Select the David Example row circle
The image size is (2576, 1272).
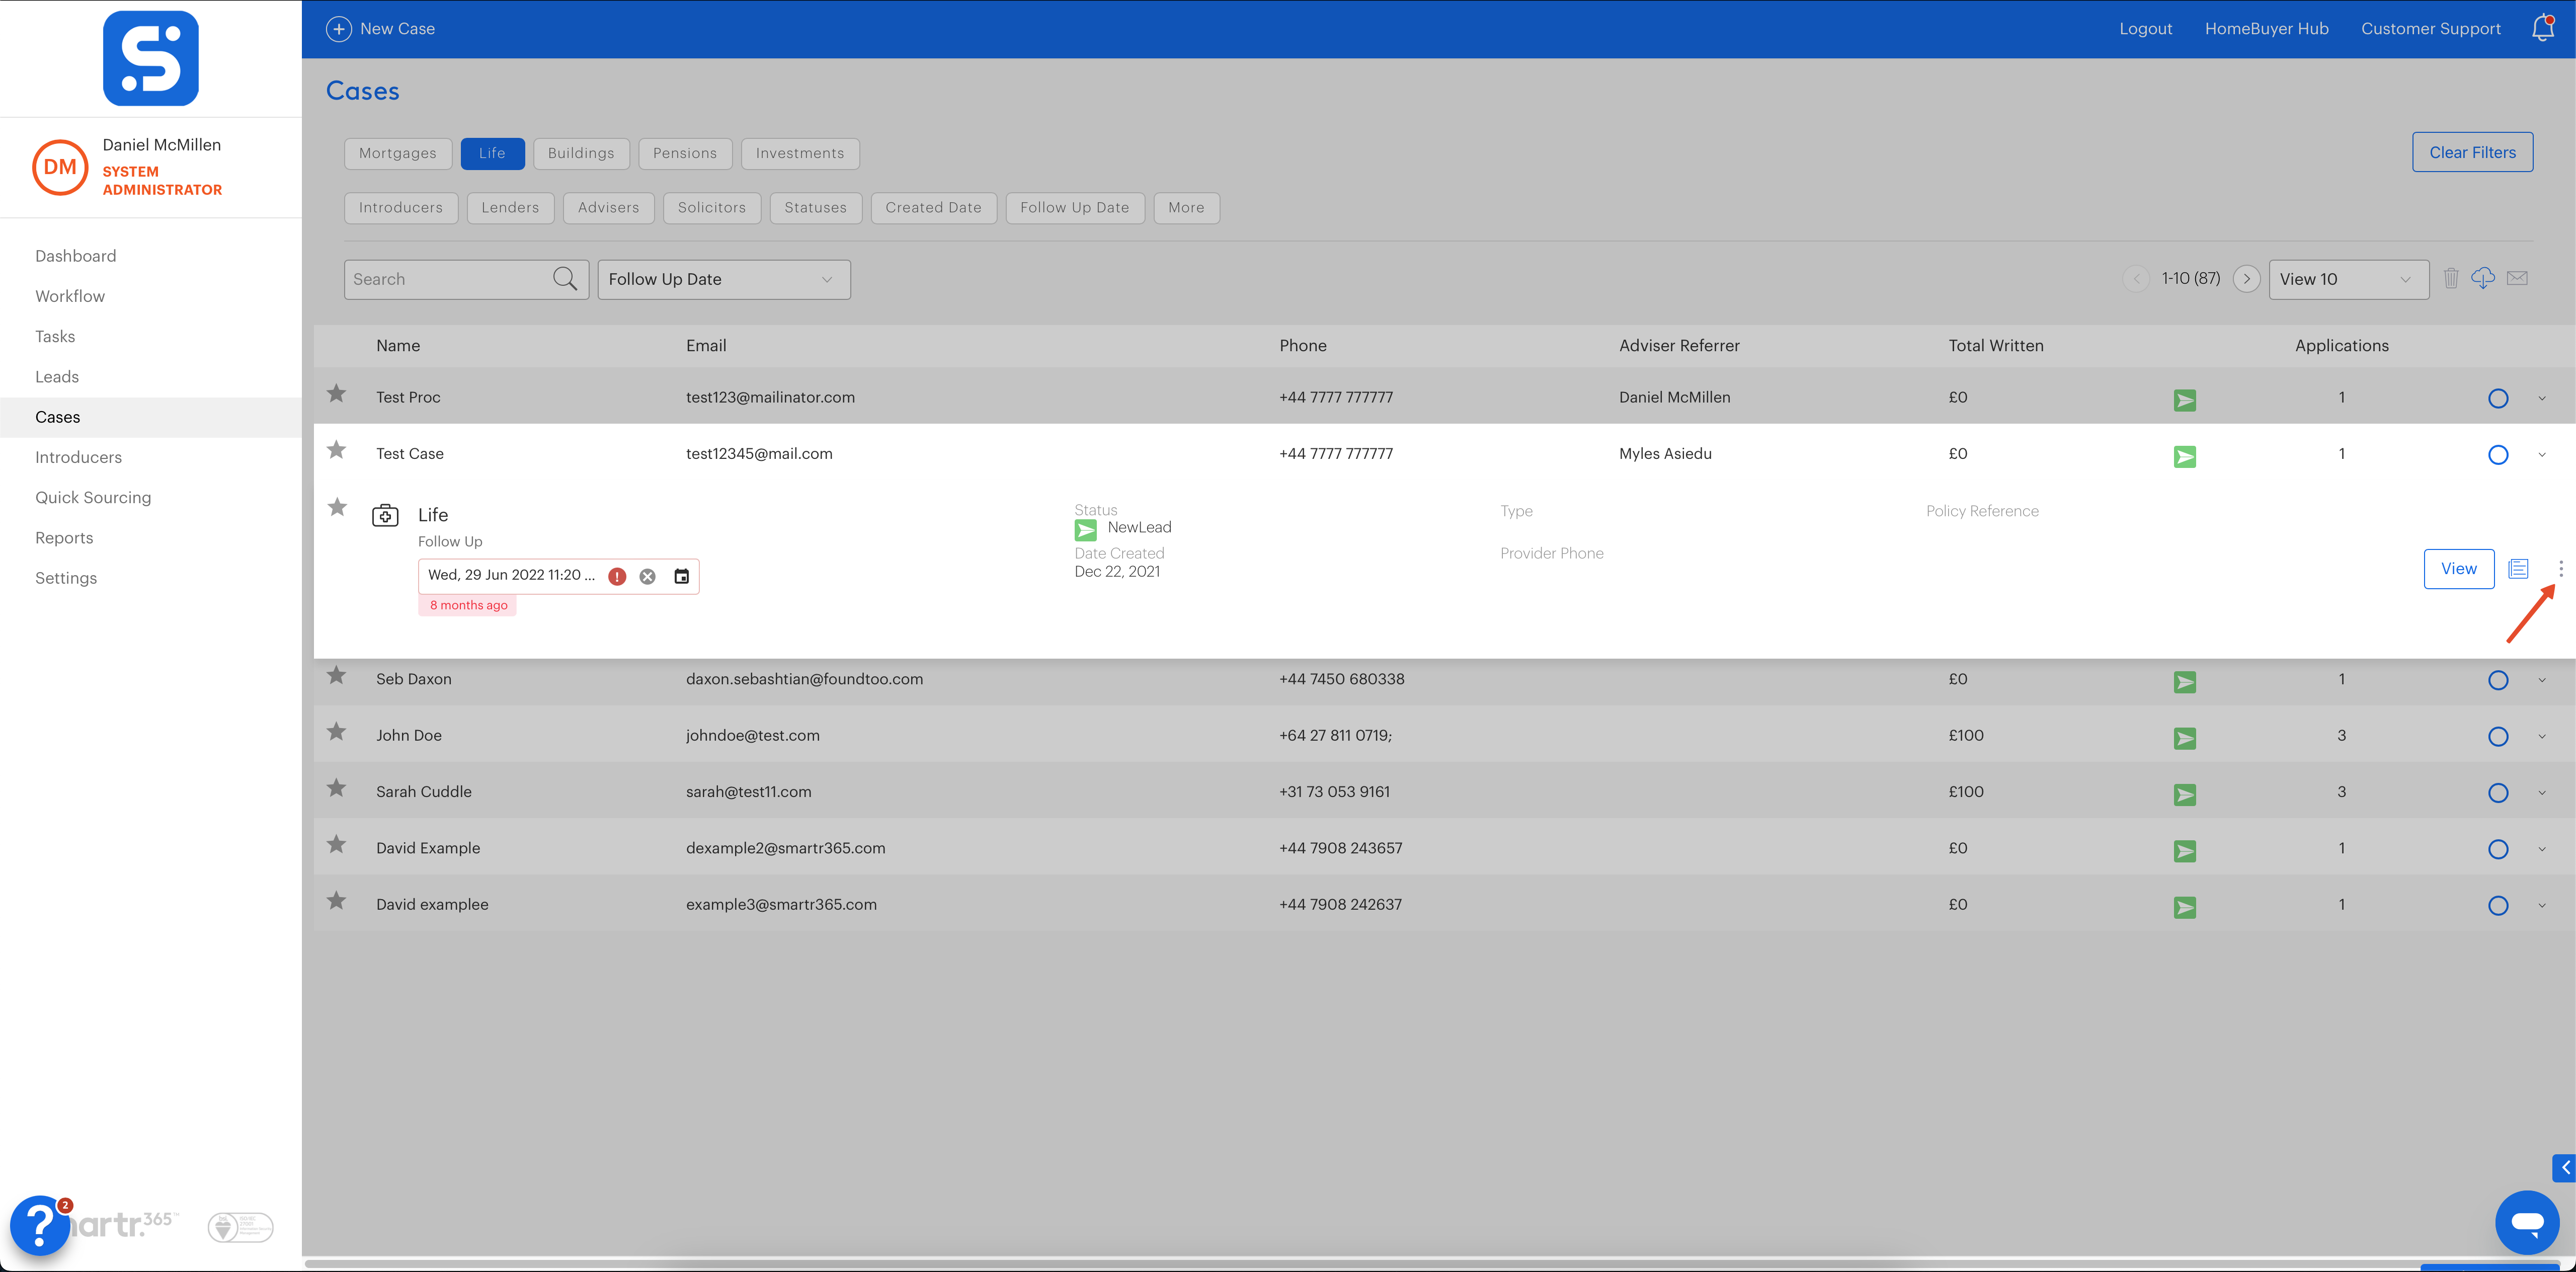click(x=2498, y=850)
